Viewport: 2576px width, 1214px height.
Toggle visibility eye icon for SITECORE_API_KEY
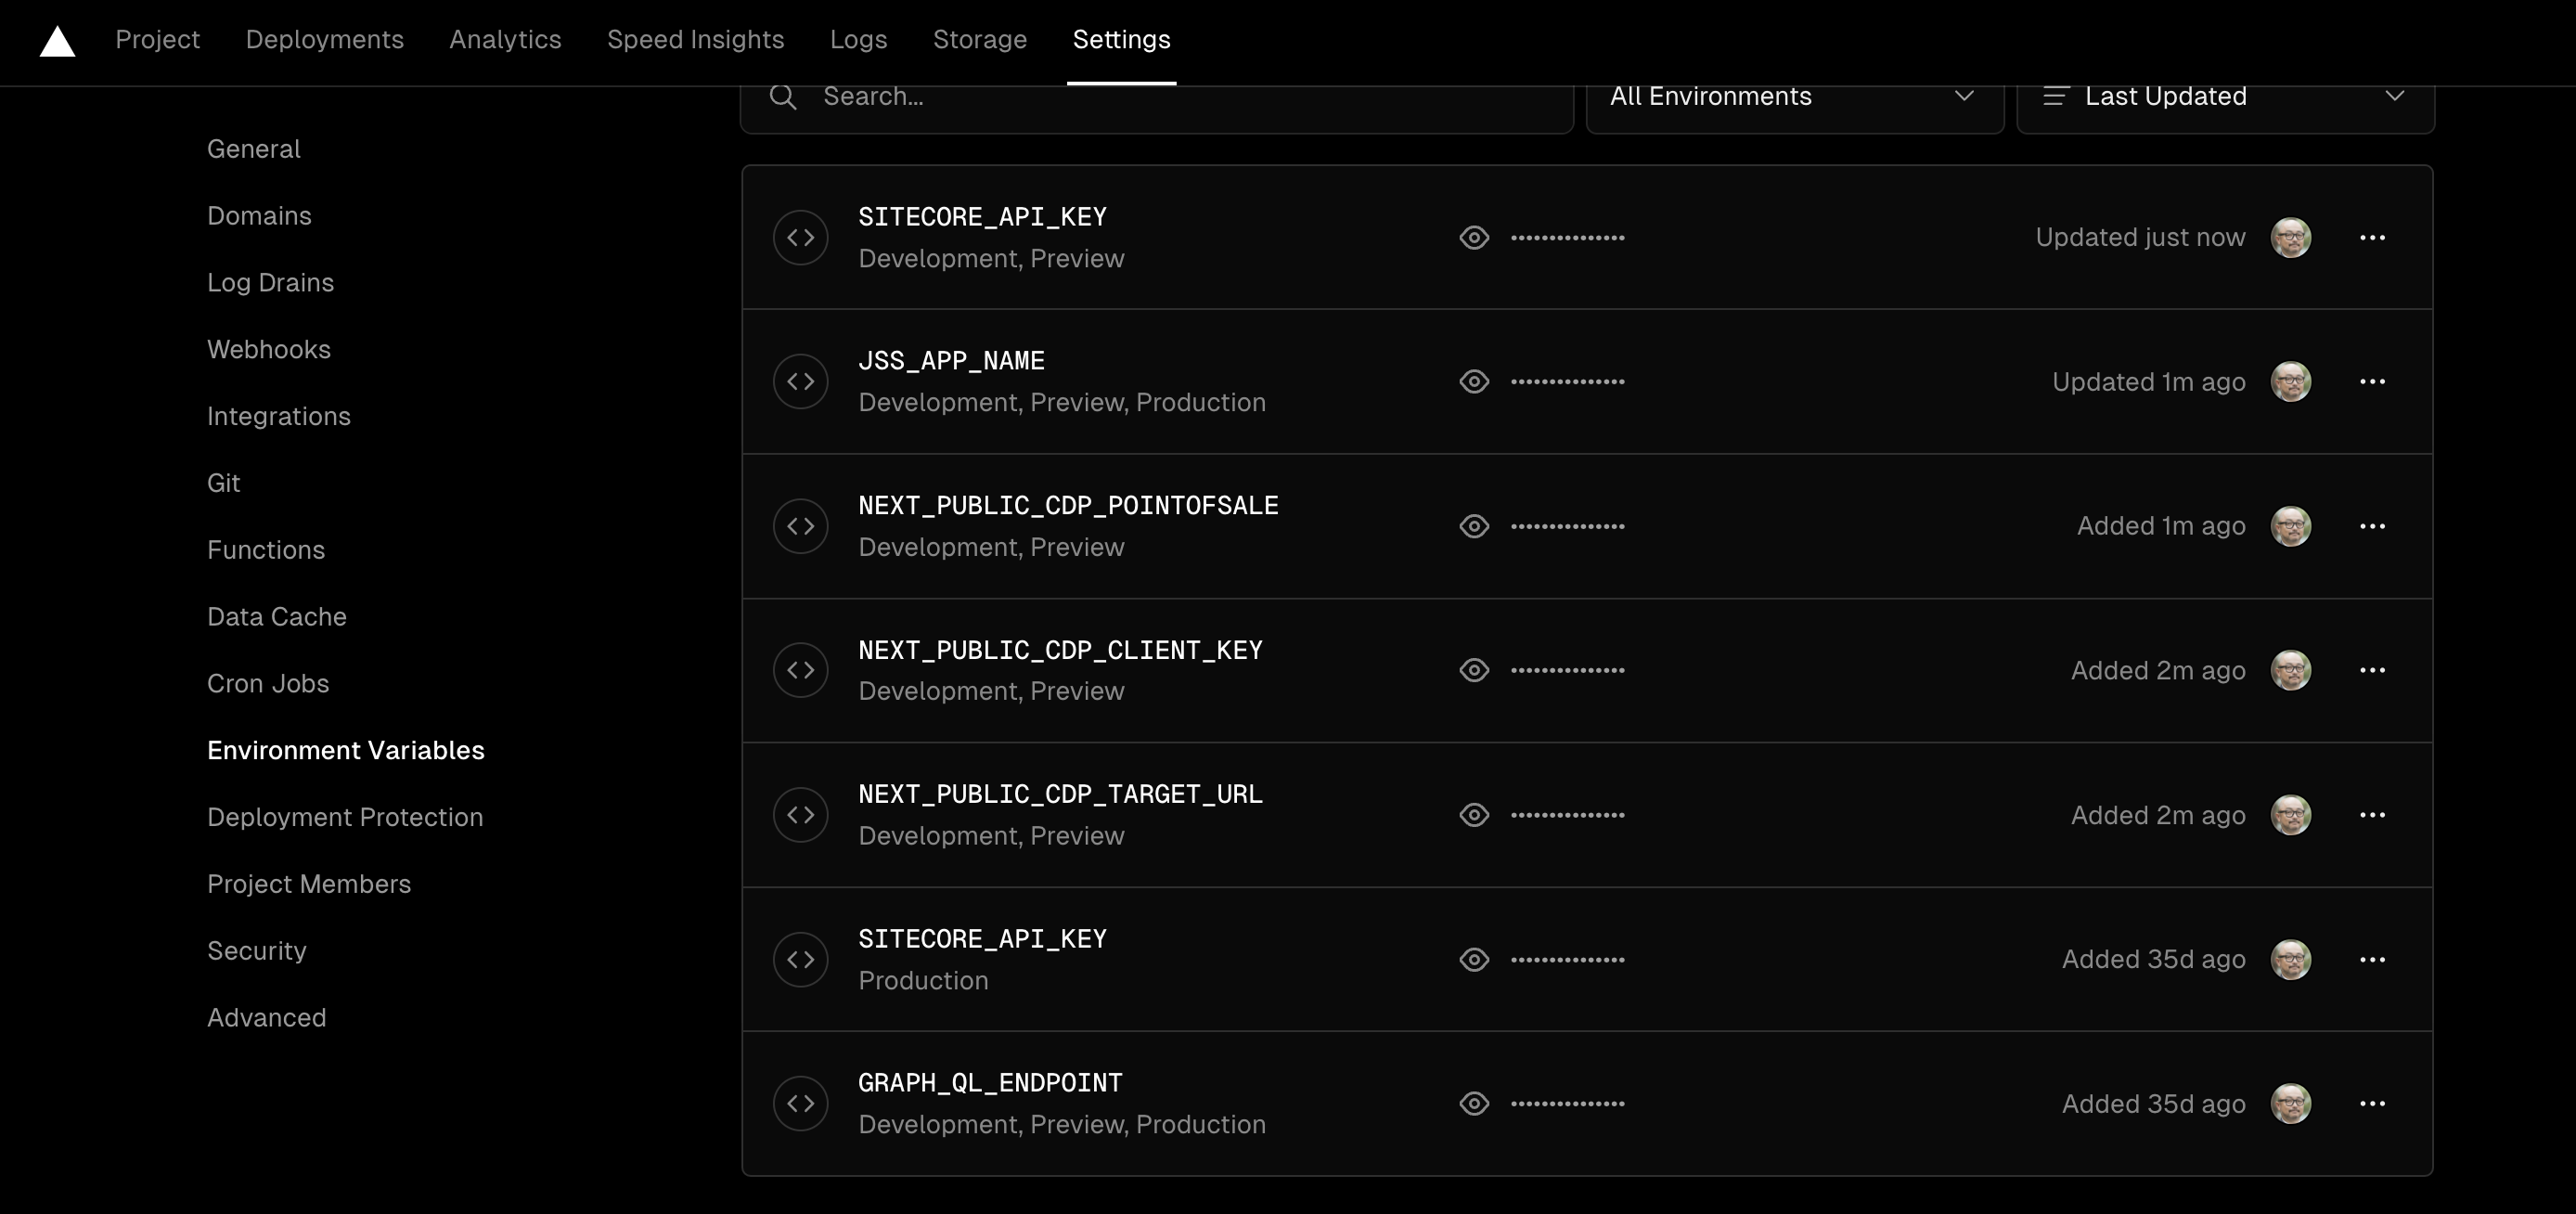pyautogui.click(x=1475, y=237)
